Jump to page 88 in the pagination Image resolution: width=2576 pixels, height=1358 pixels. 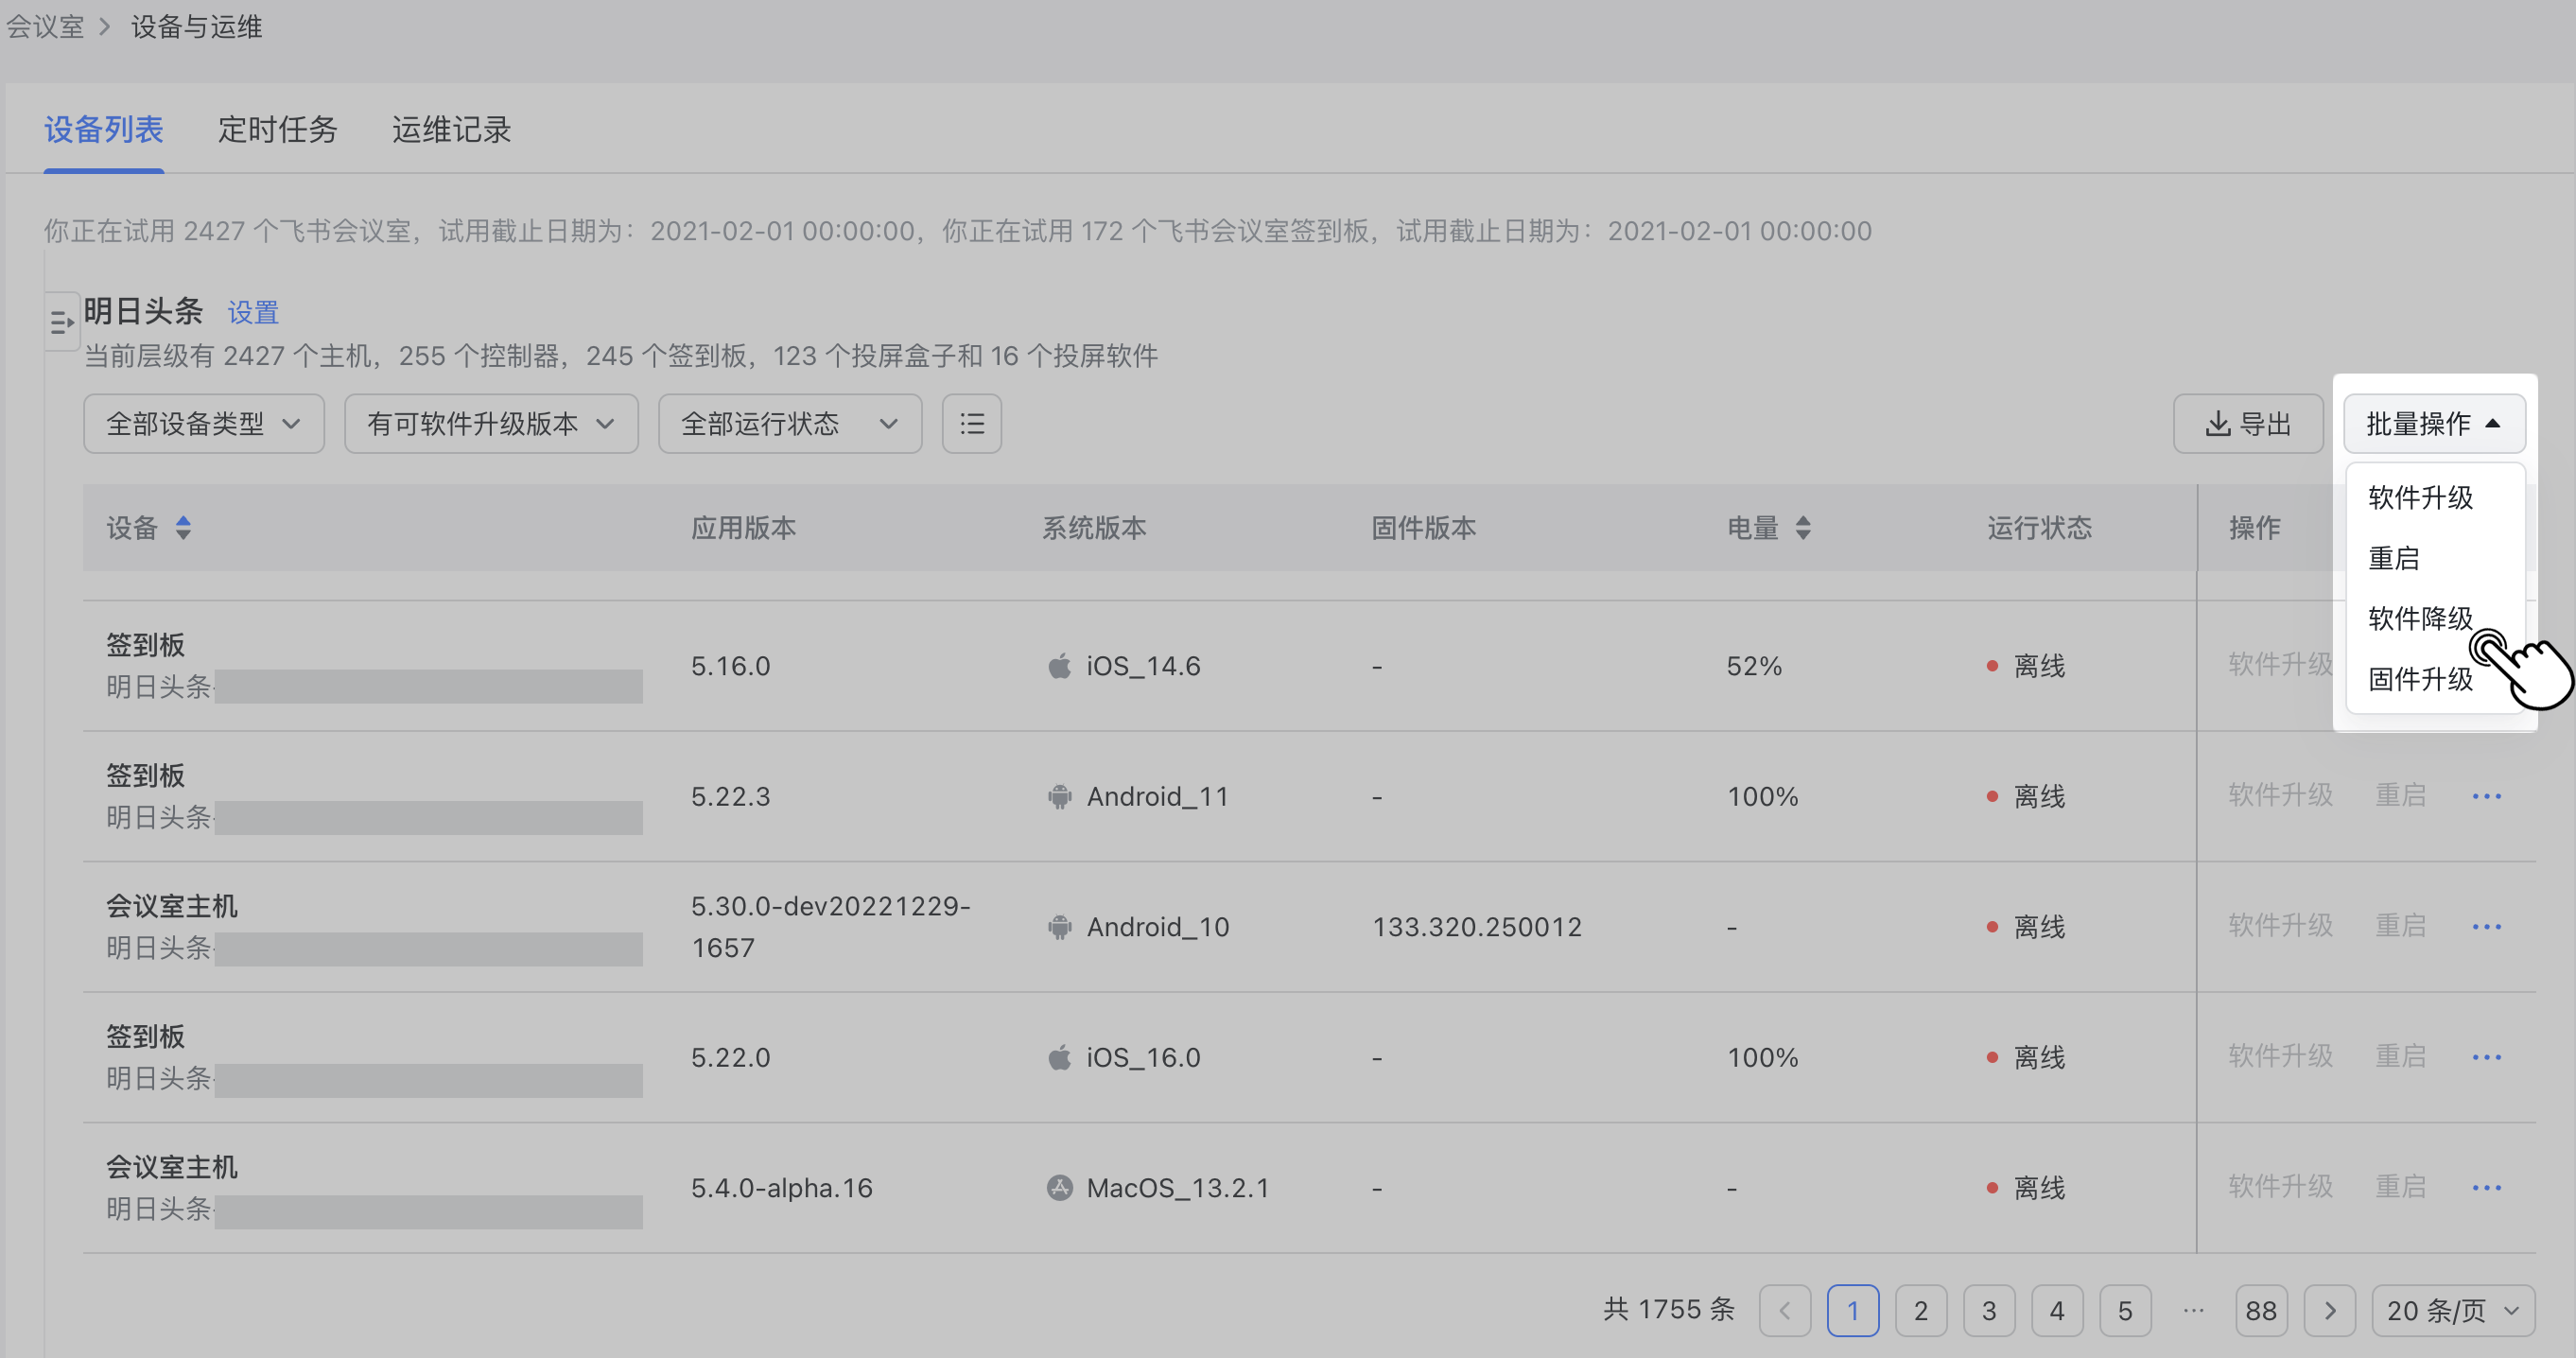point(2260,1310)
